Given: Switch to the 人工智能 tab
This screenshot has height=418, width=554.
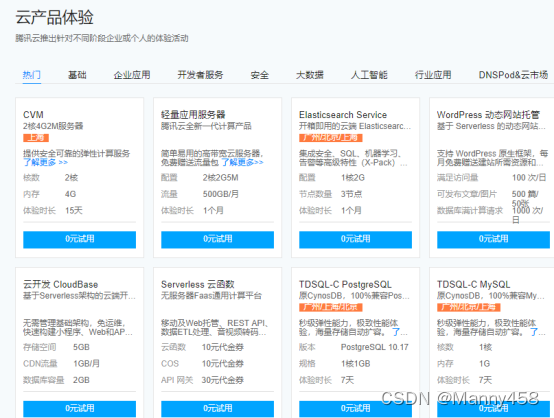Looking at the screenshot, I should pyautogui.click(x=369, y=75).
